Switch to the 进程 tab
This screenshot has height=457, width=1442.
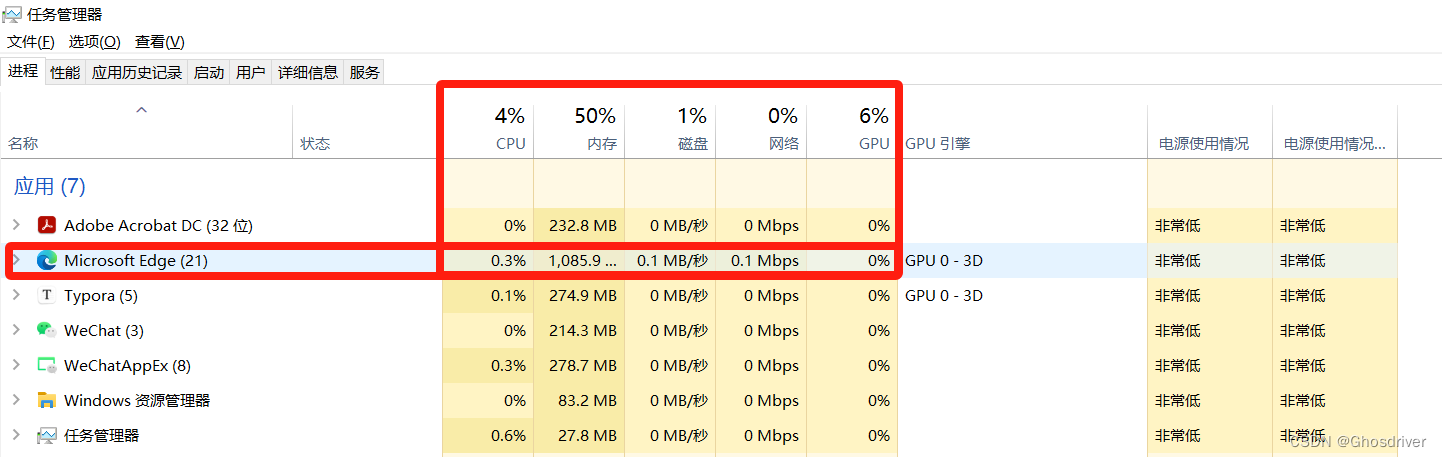(x=23, y=71)
